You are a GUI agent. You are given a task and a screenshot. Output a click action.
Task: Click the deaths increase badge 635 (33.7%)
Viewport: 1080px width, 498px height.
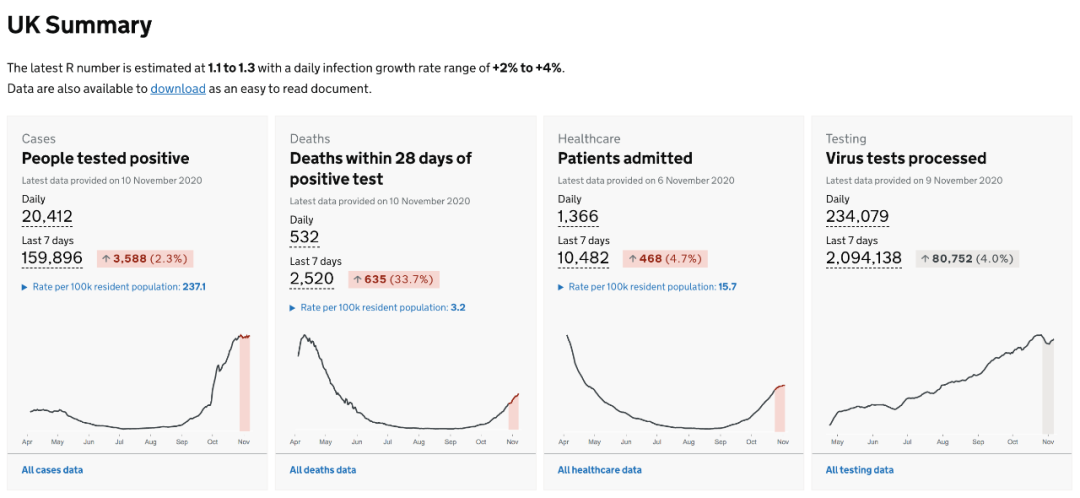393,280
